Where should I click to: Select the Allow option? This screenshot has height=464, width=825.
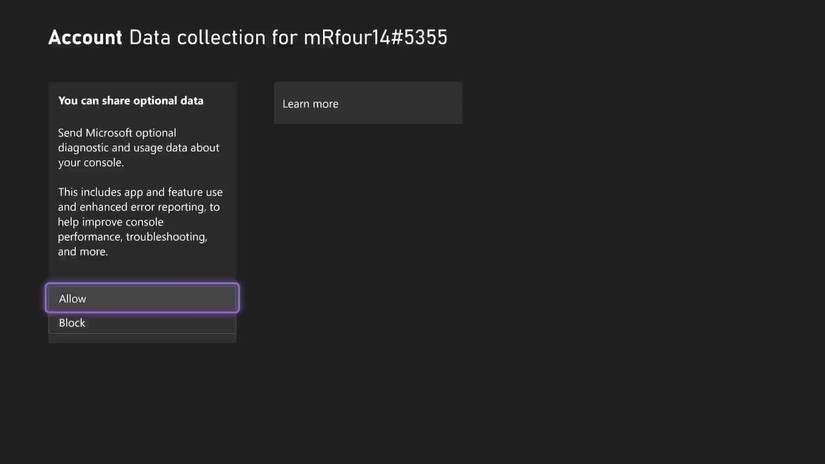(142, 298)
